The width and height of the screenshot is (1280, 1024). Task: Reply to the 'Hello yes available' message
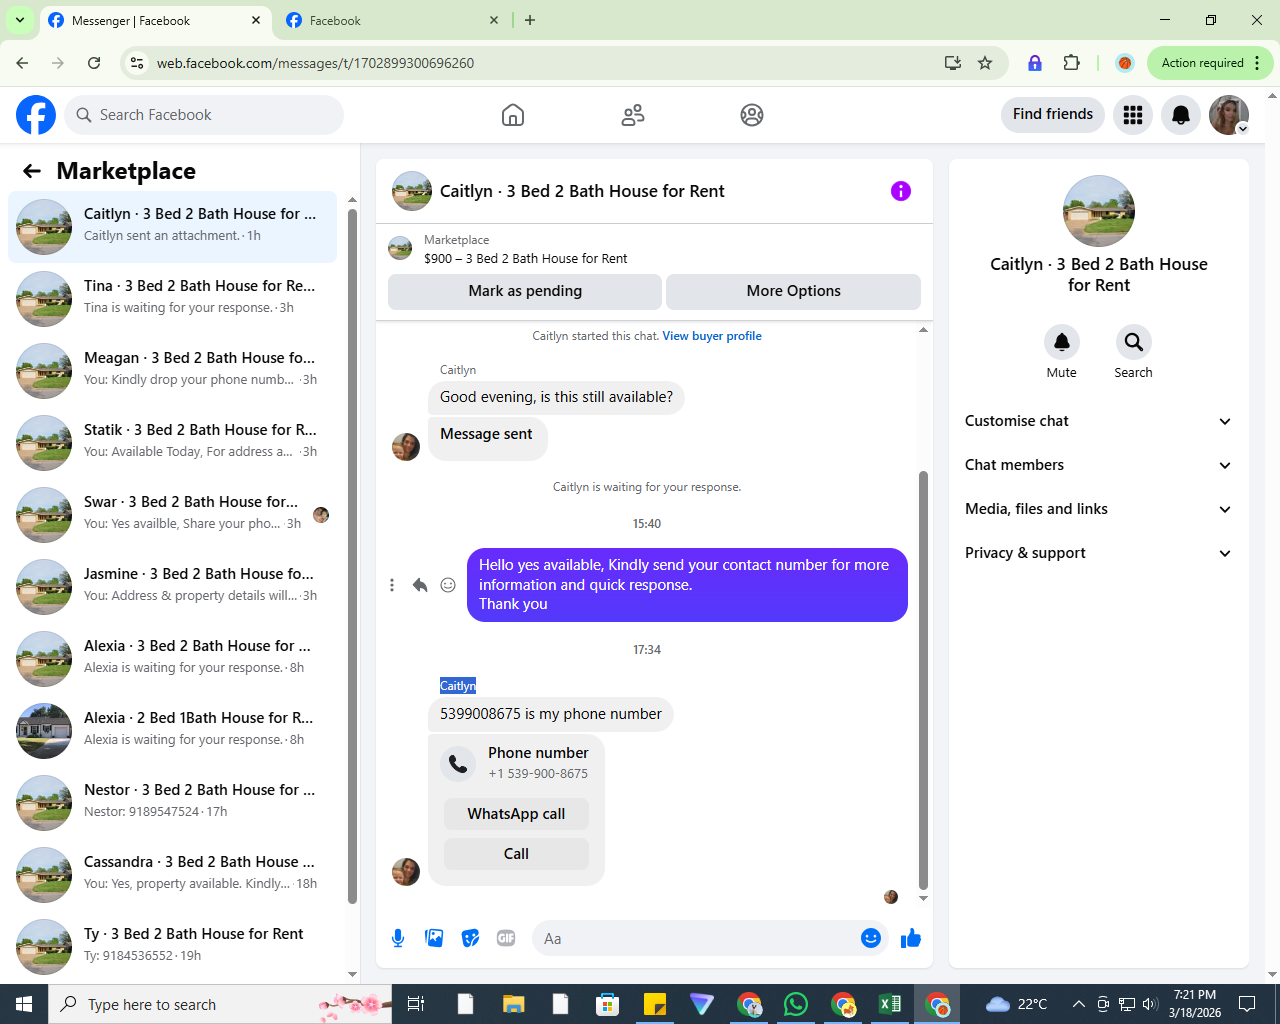click(420, 585)
